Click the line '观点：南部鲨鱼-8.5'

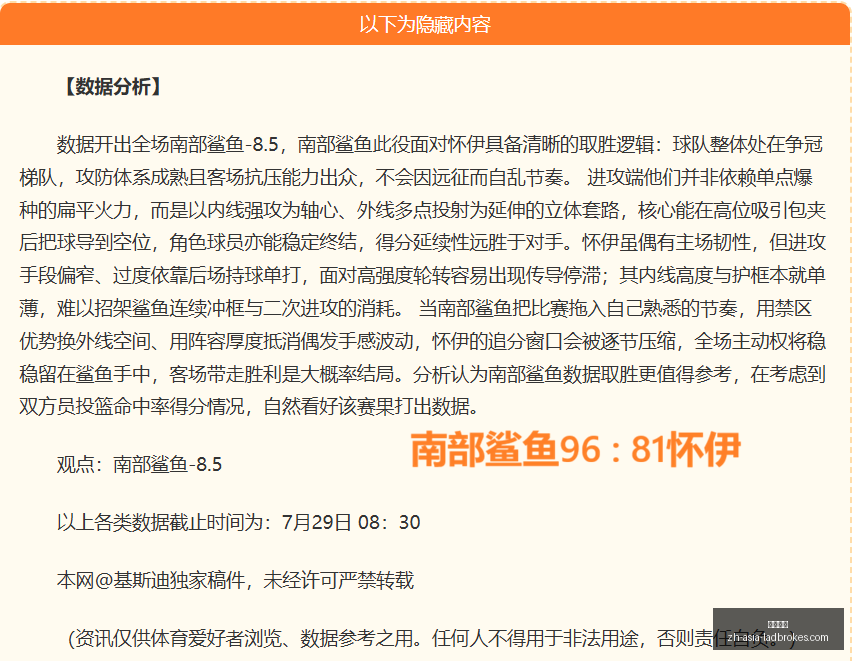[139, 464]
